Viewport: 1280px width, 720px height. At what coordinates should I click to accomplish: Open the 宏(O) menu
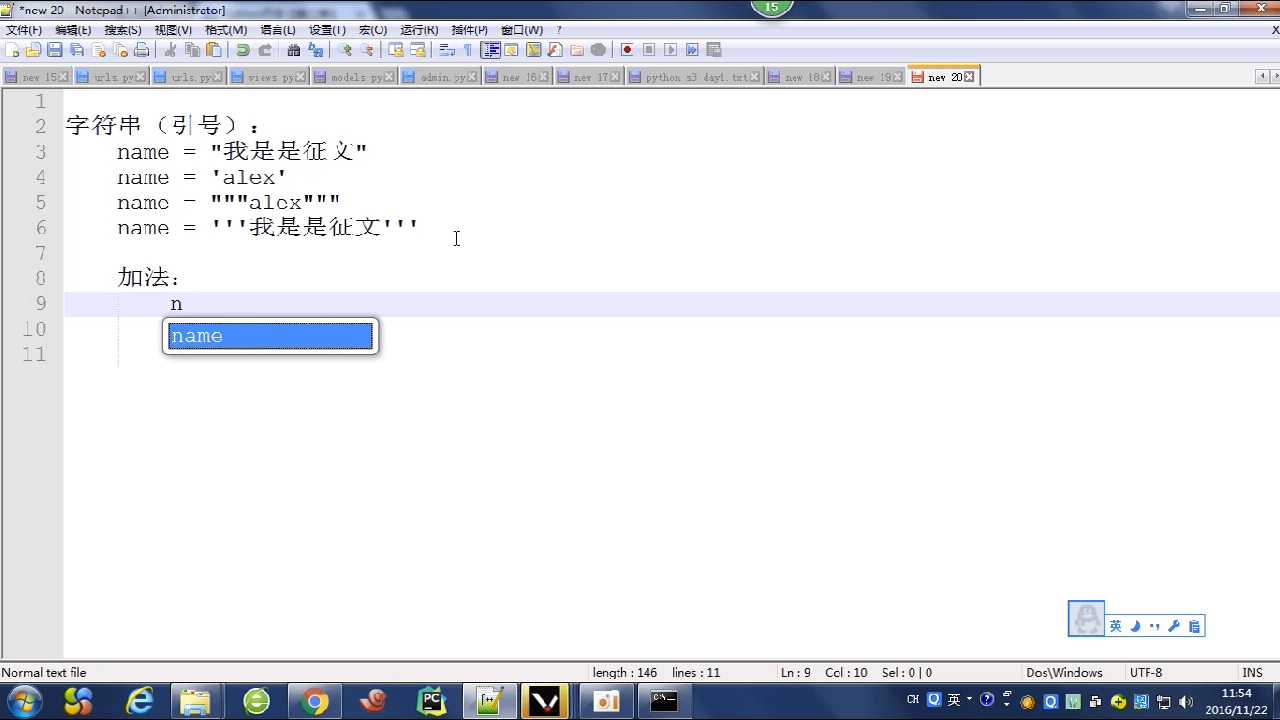tap(373, 30)
